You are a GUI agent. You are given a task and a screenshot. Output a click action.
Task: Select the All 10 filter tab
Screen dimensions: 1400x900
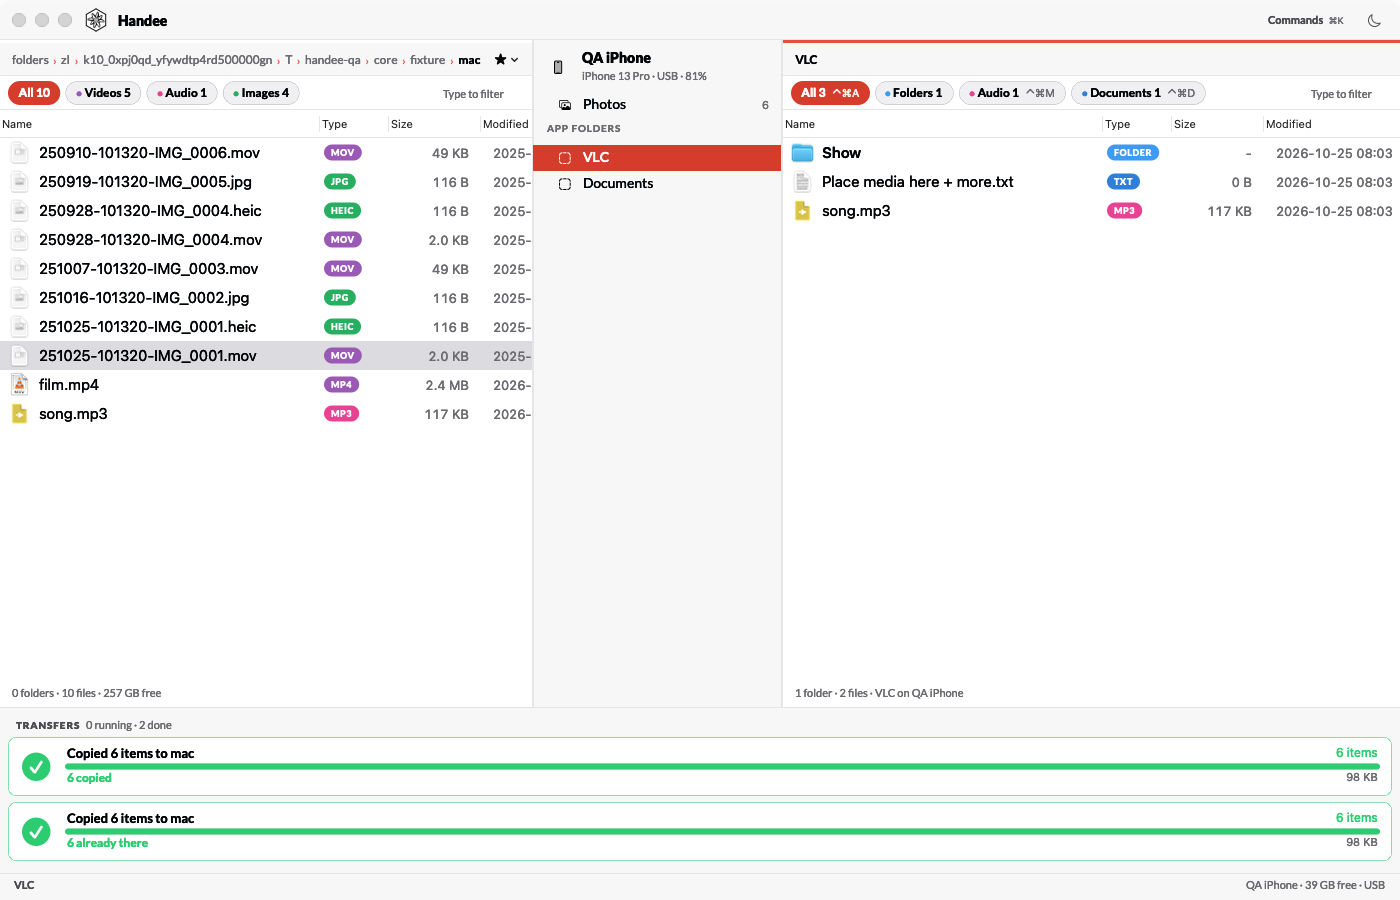click(34, 93)
